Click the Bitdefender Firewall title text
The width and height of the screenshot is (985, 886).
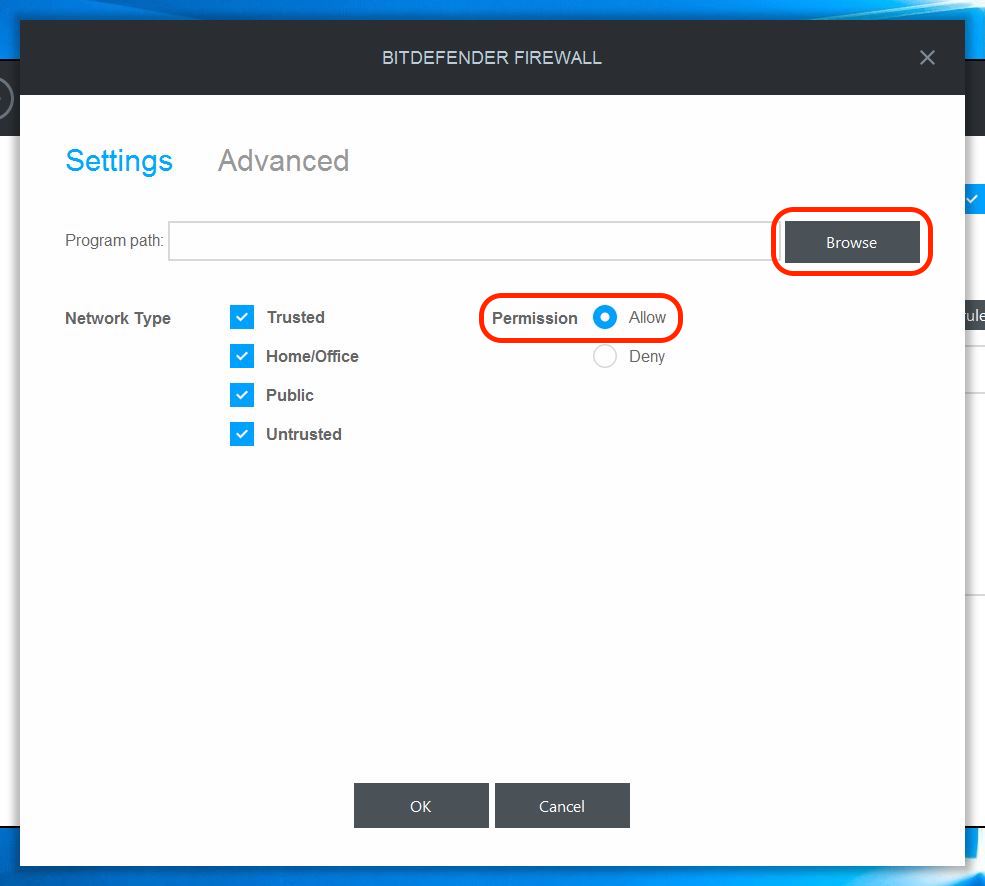492,58
